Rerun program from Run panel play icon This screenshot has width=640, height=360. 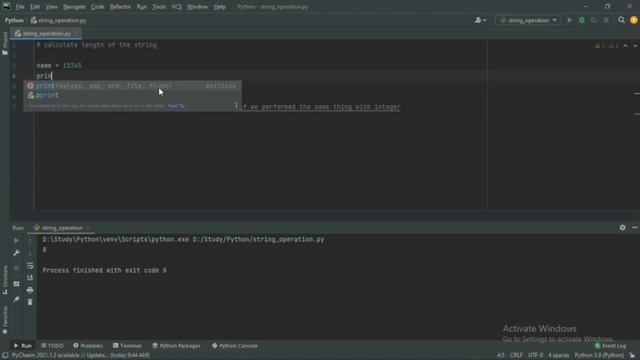(16, 241)
